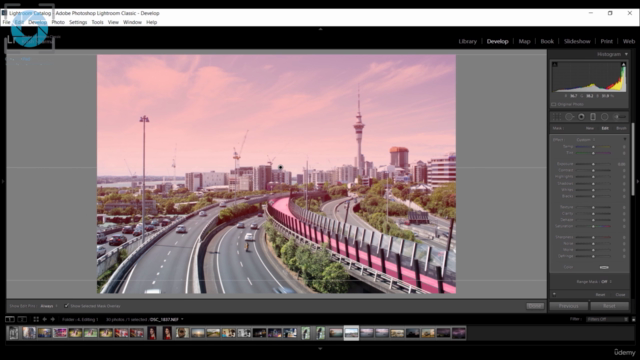The width and height of the screenshot is (640, 360).
Task: Switch to the Book module
Action: click(x=547, y=41)
